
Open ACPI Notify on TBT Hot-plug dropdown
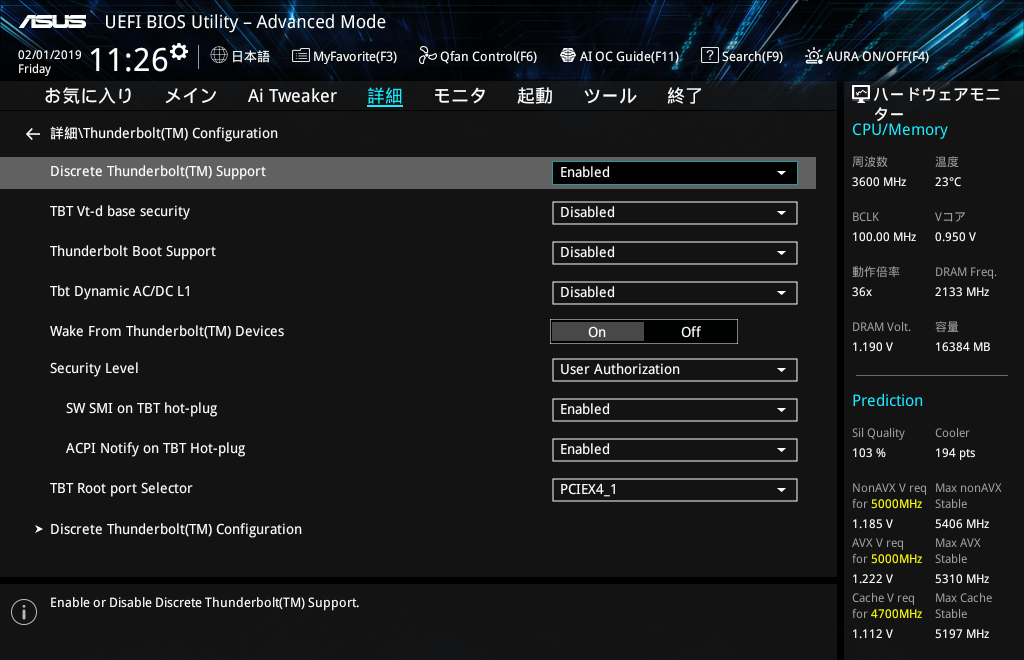[x=675, y=450]
